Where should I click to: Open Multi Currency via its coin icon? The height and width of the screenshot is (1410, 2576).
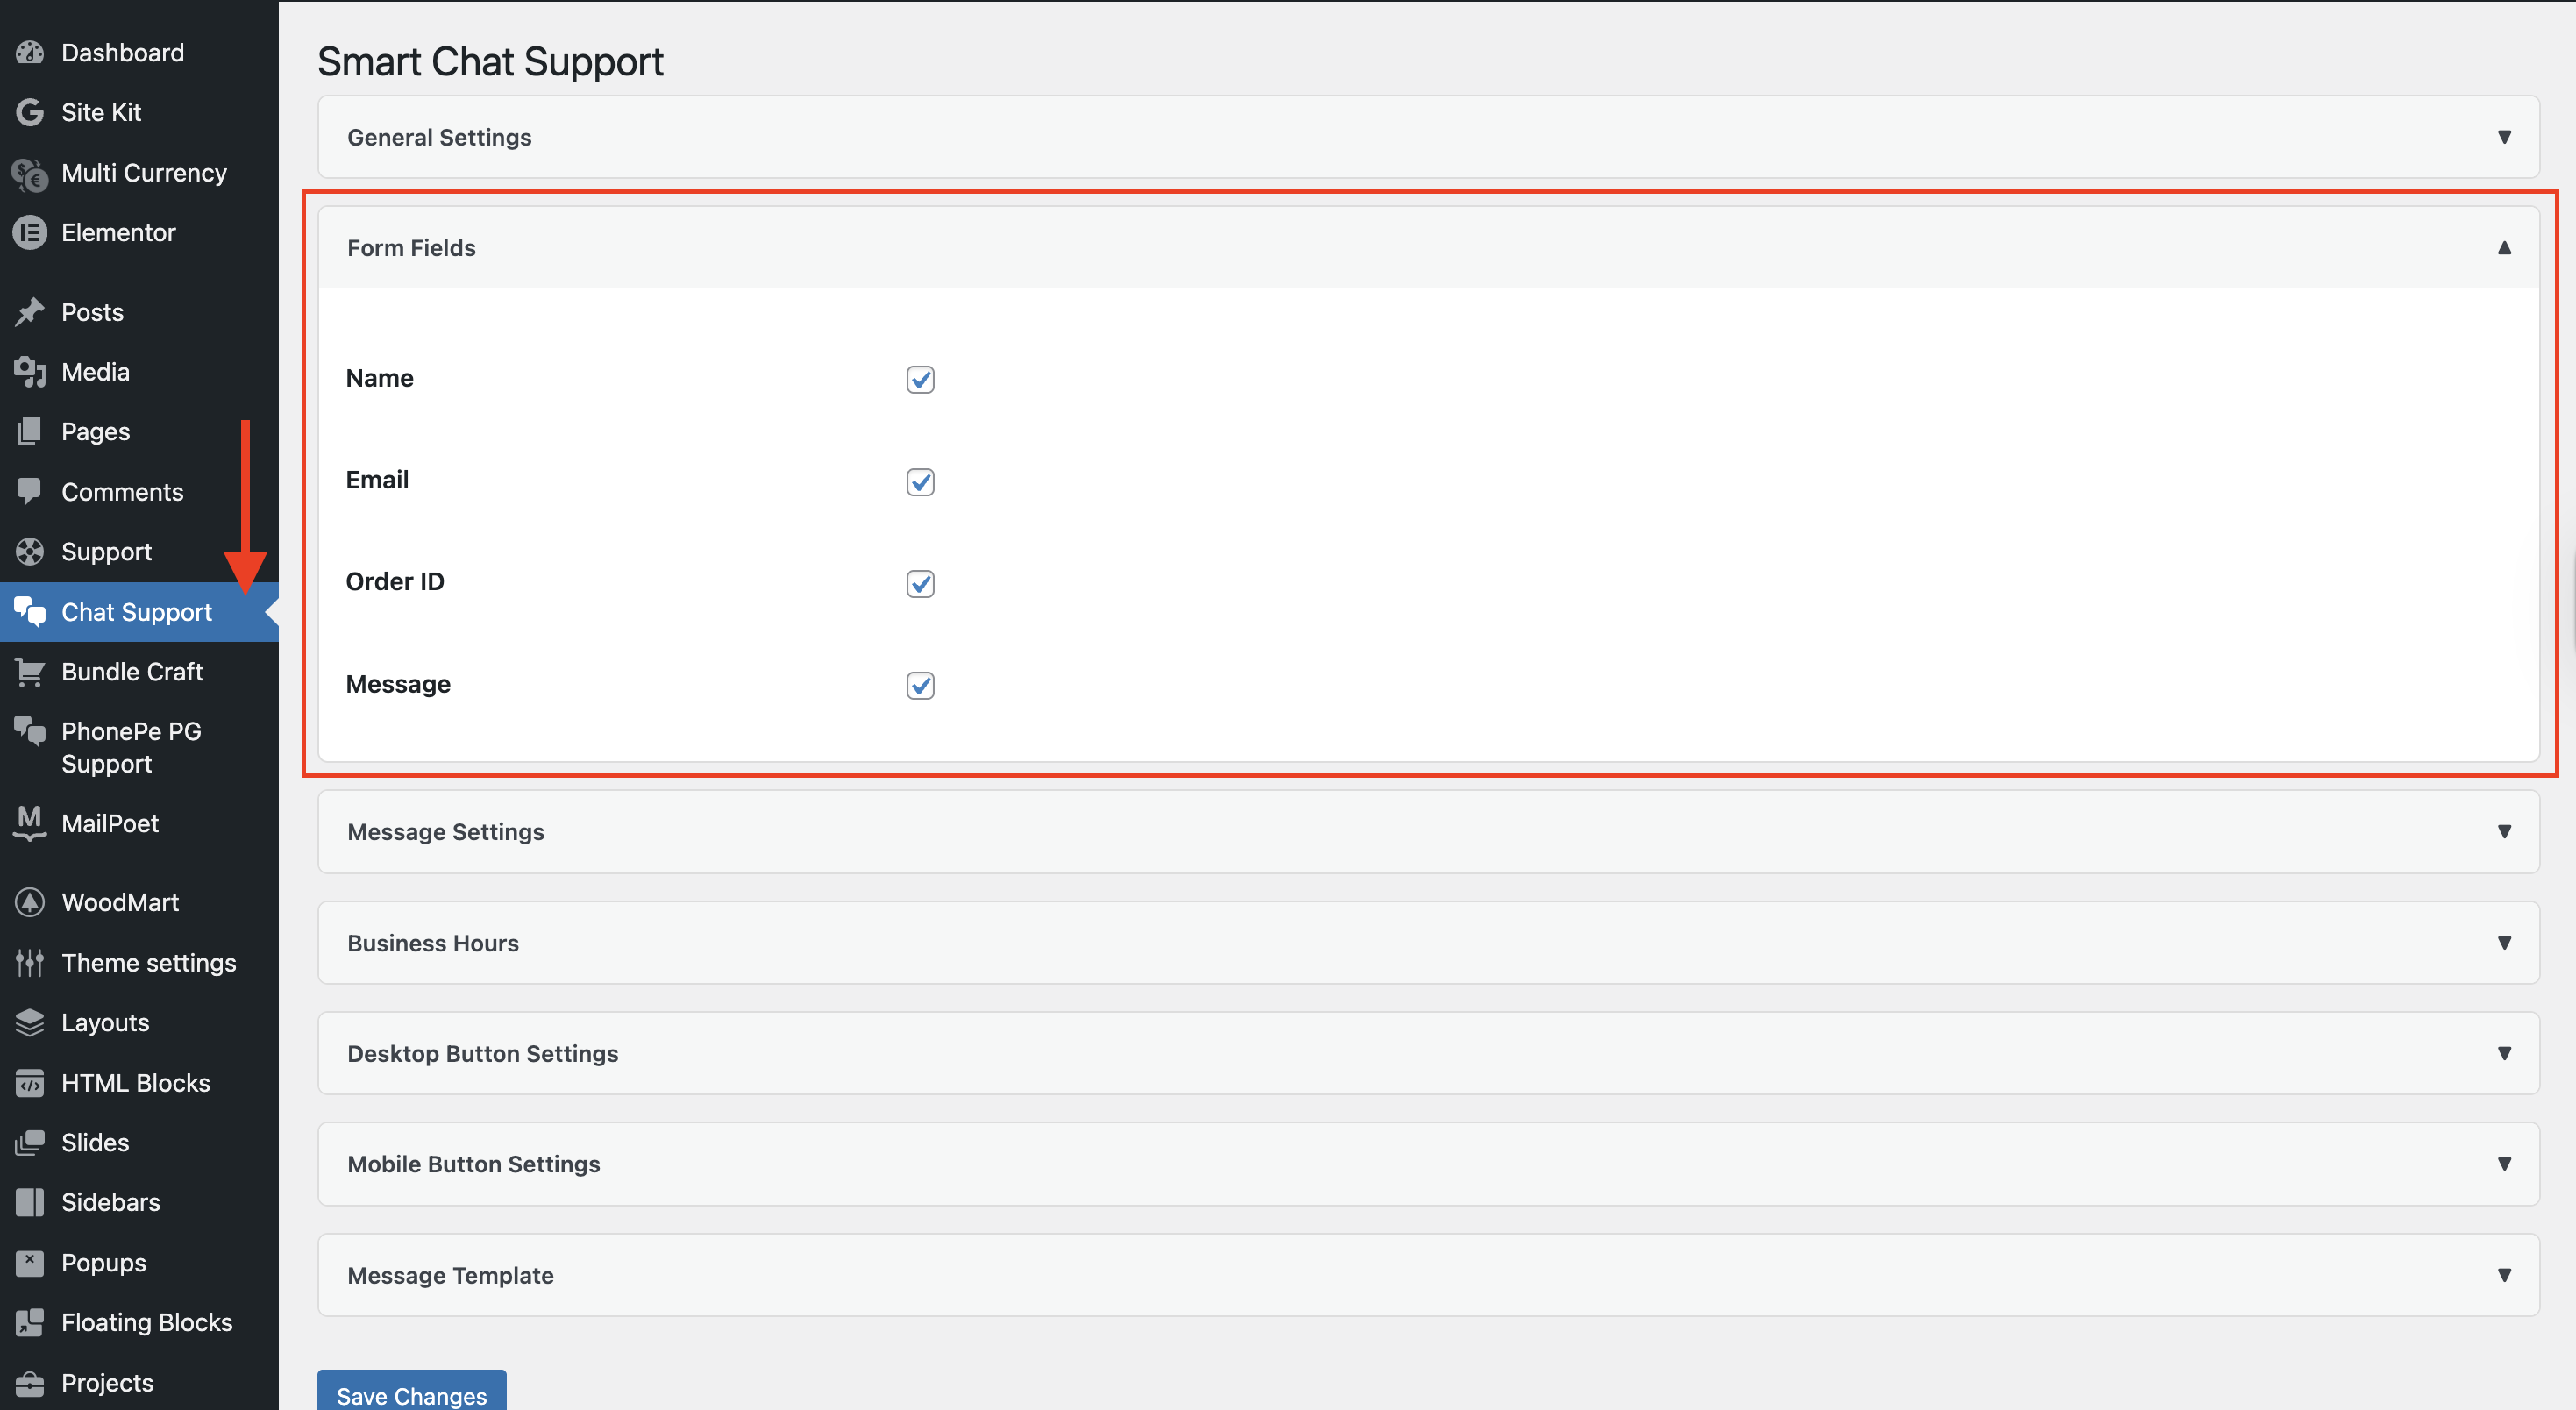click(x=29, y=172)
